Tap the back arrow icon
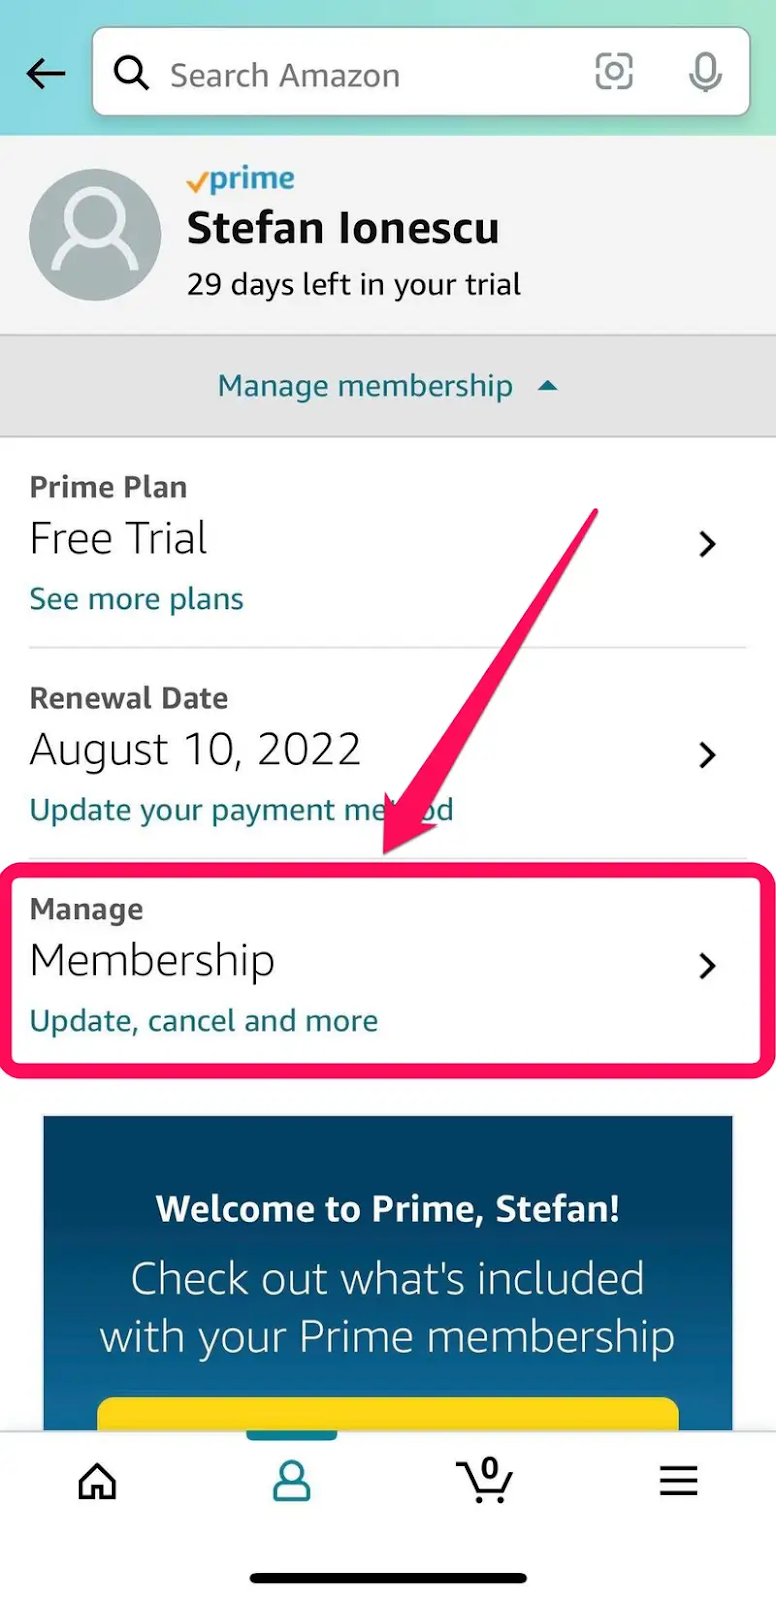Screen dimensions: 776x1600 click(x=46, y=73)
